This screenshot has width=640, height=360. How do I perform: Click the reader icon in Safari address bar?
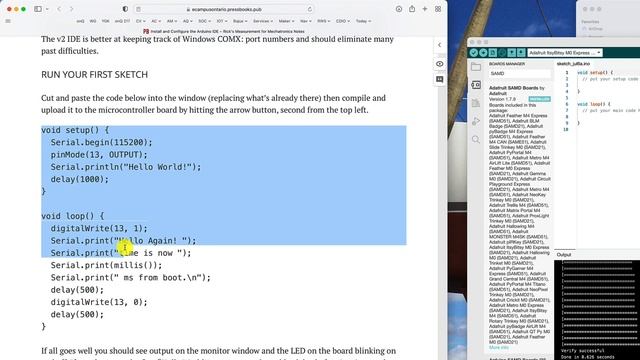pos(138,9)
